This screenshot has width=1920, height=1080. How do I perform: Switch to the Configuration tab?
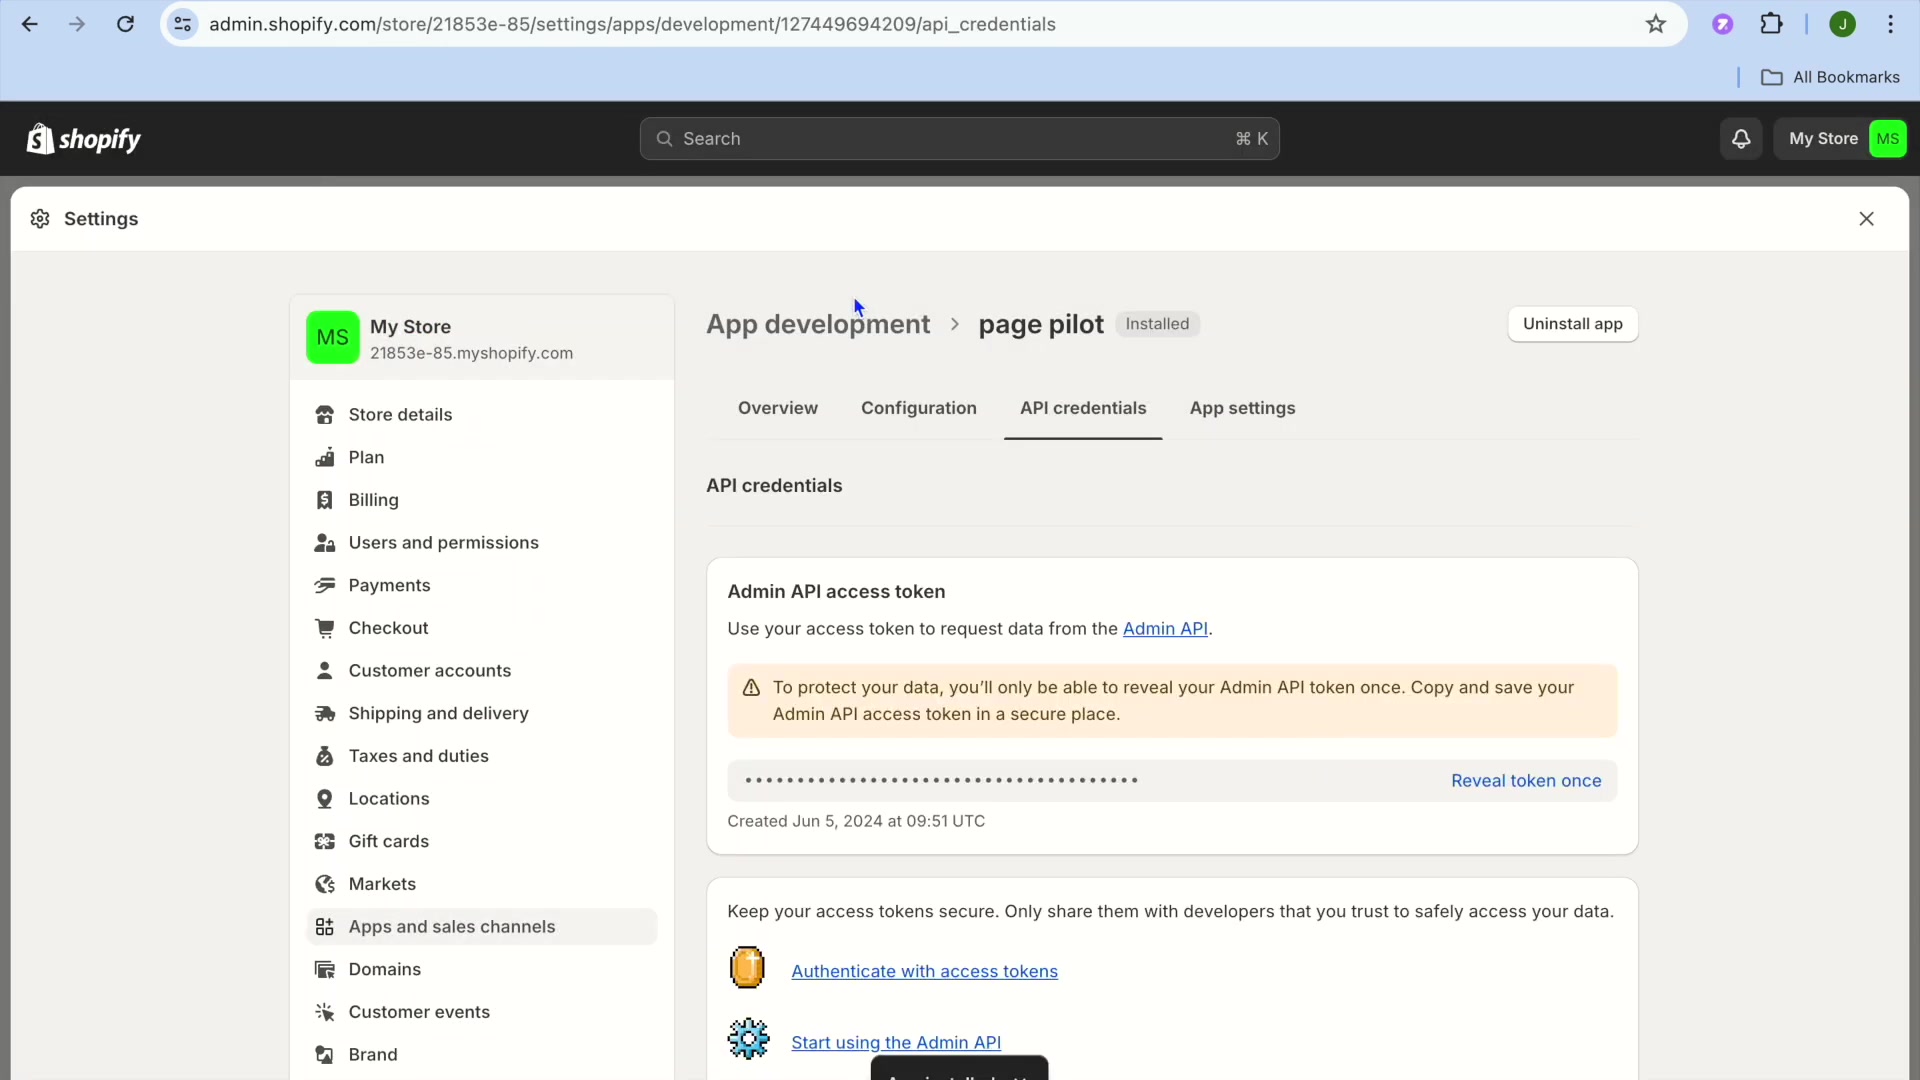tap(919, 408)
